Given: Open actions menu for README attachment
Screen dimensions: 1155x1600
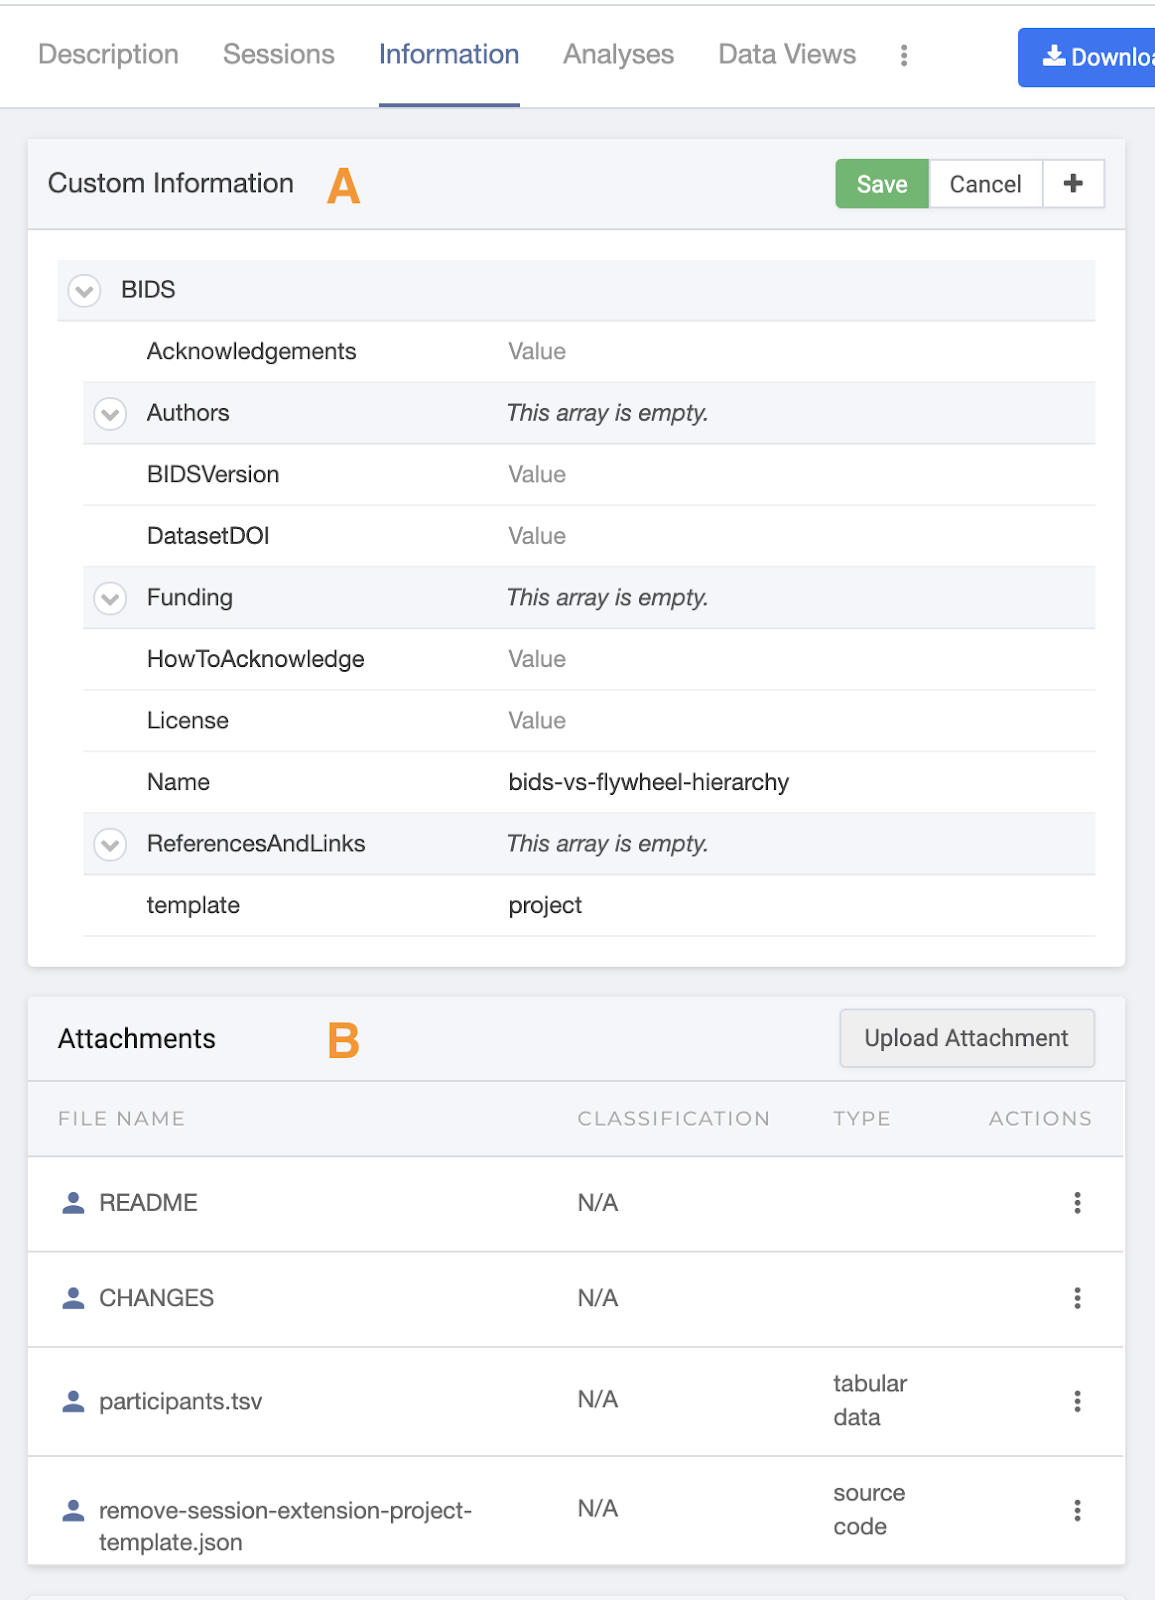Looking at the screenshot, I should tap(1077, 1203).
